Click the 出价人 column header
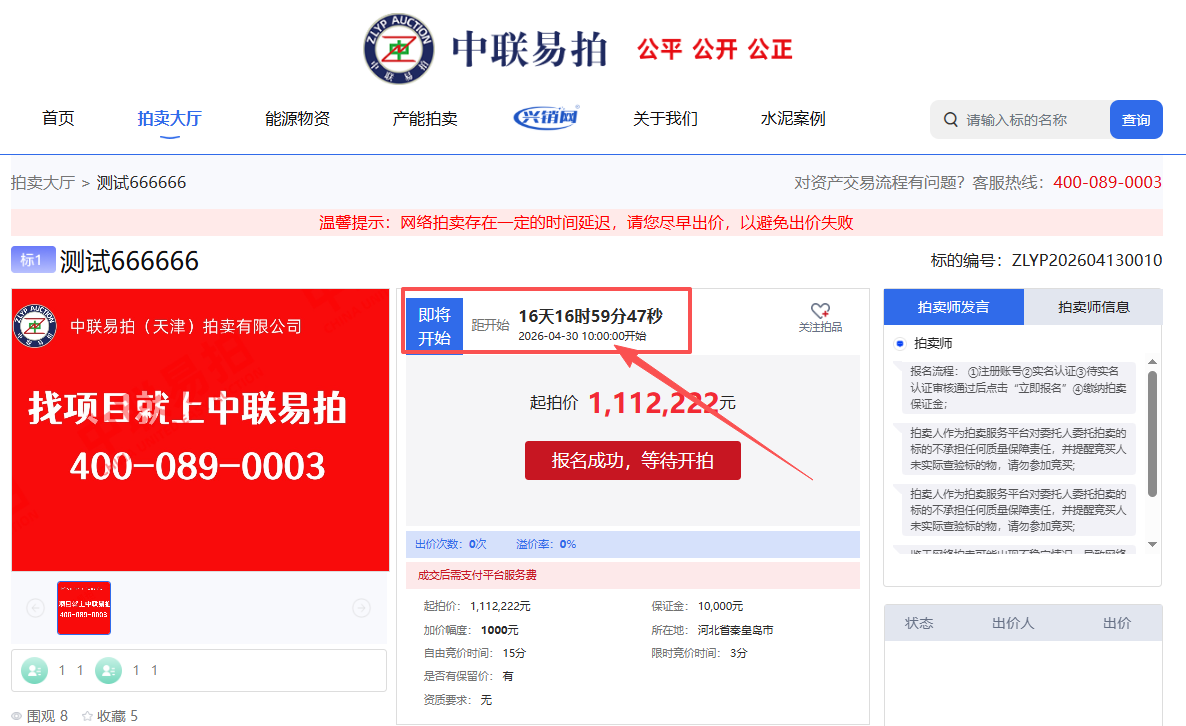This screenshot has height=726, width=1186. [x=1013, y=623]
